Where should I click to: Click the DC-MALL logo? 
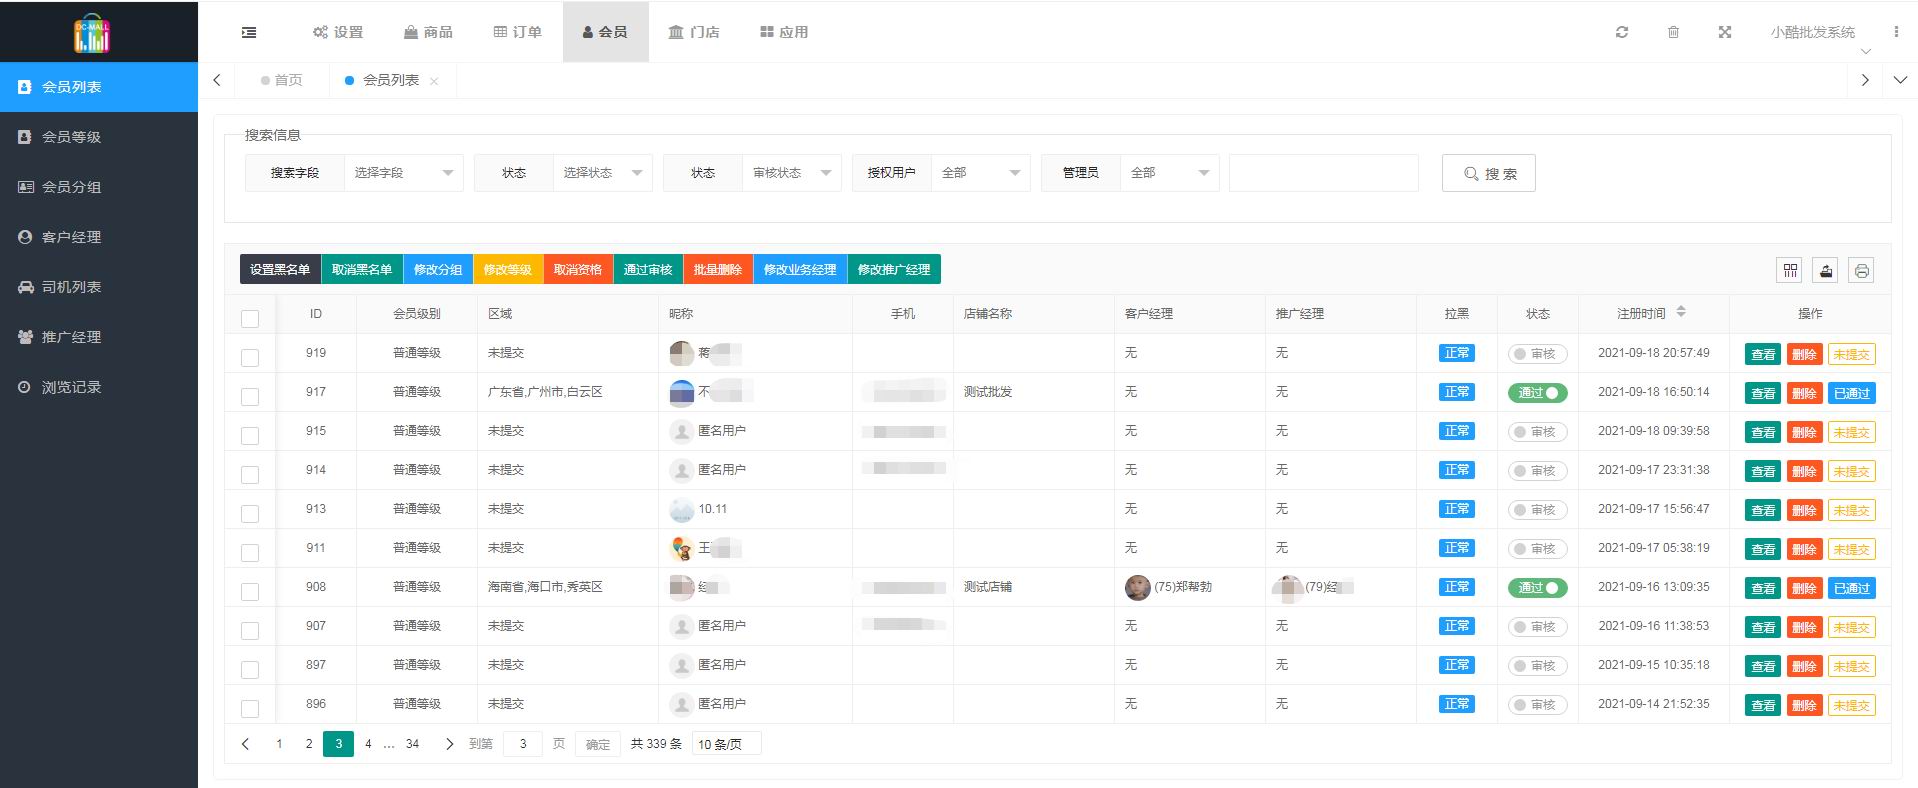point(92,33)
